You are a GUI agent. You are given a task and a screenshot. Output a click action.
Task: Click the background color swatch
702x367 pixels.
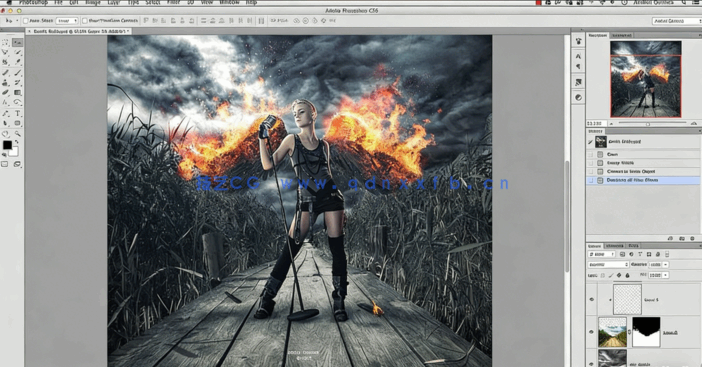(15, 152)
